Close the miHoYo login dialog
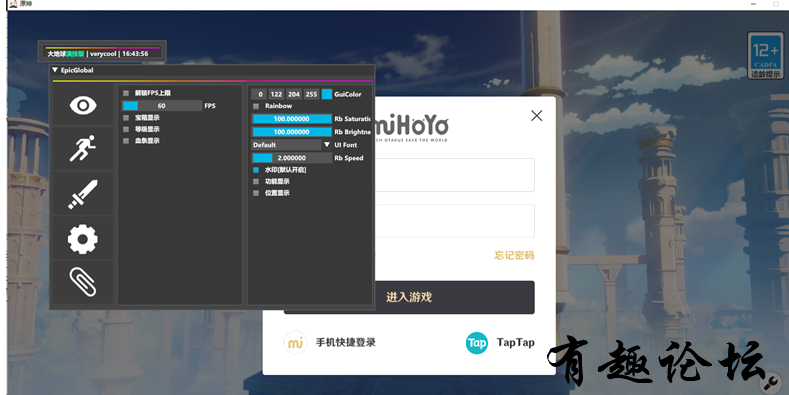This screenshot has width=789, height=395. 537,116
